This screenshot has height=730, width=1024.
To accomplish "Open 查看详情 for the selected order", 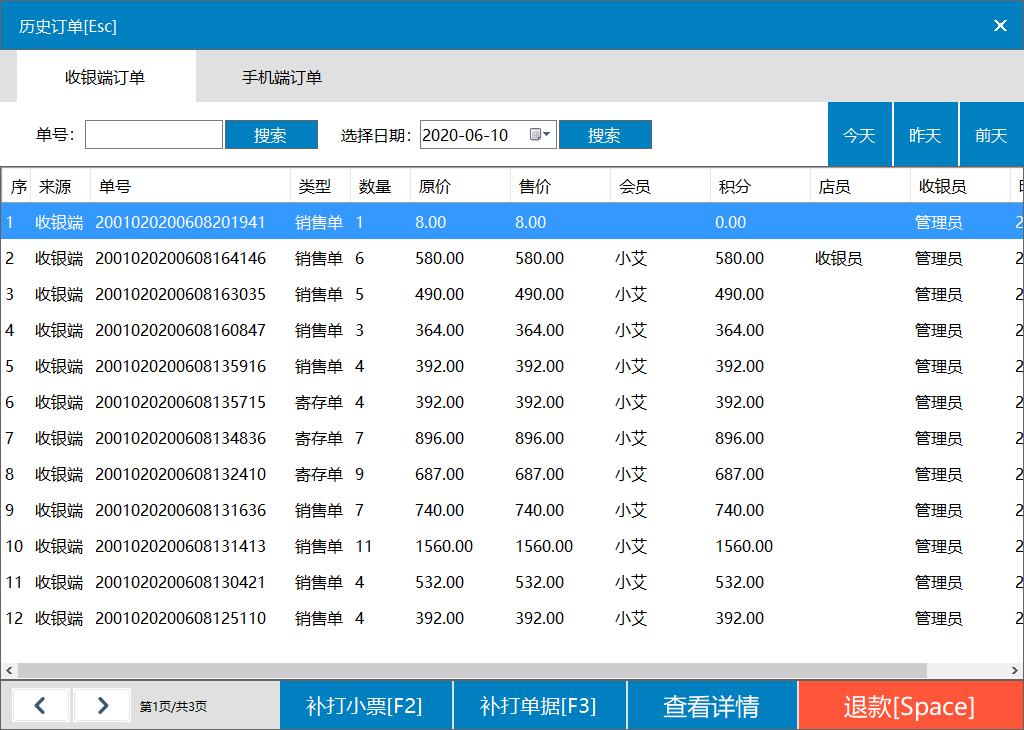I will pos(711,706).
